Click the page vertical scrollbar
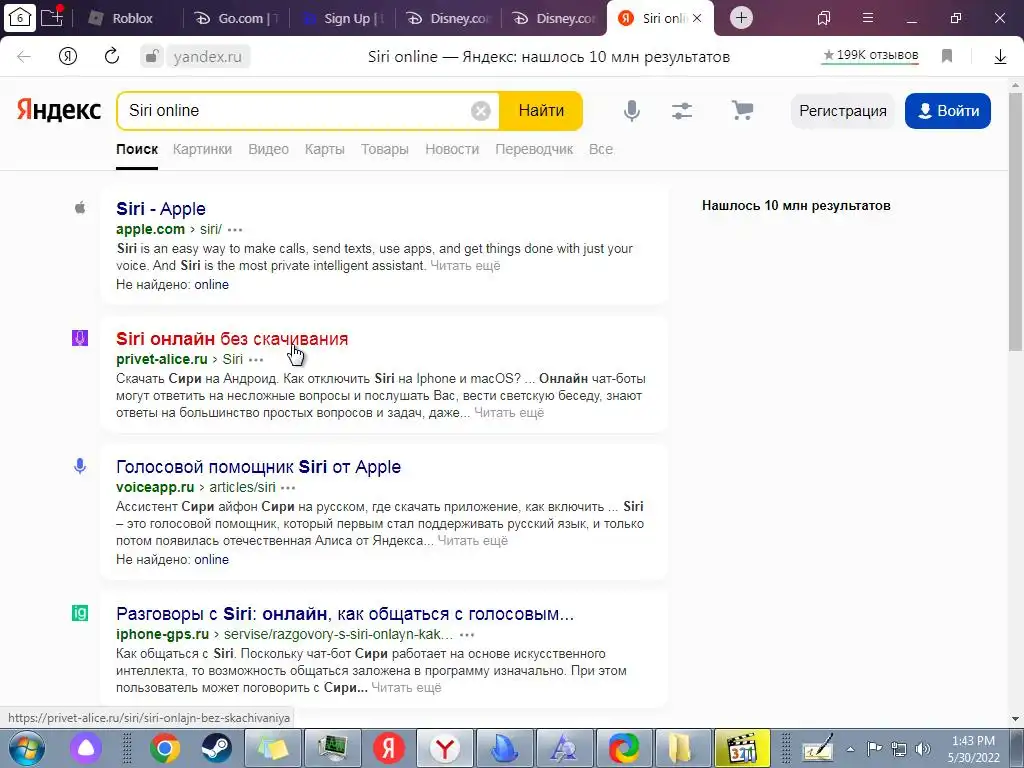 (x=1016, y=222)
